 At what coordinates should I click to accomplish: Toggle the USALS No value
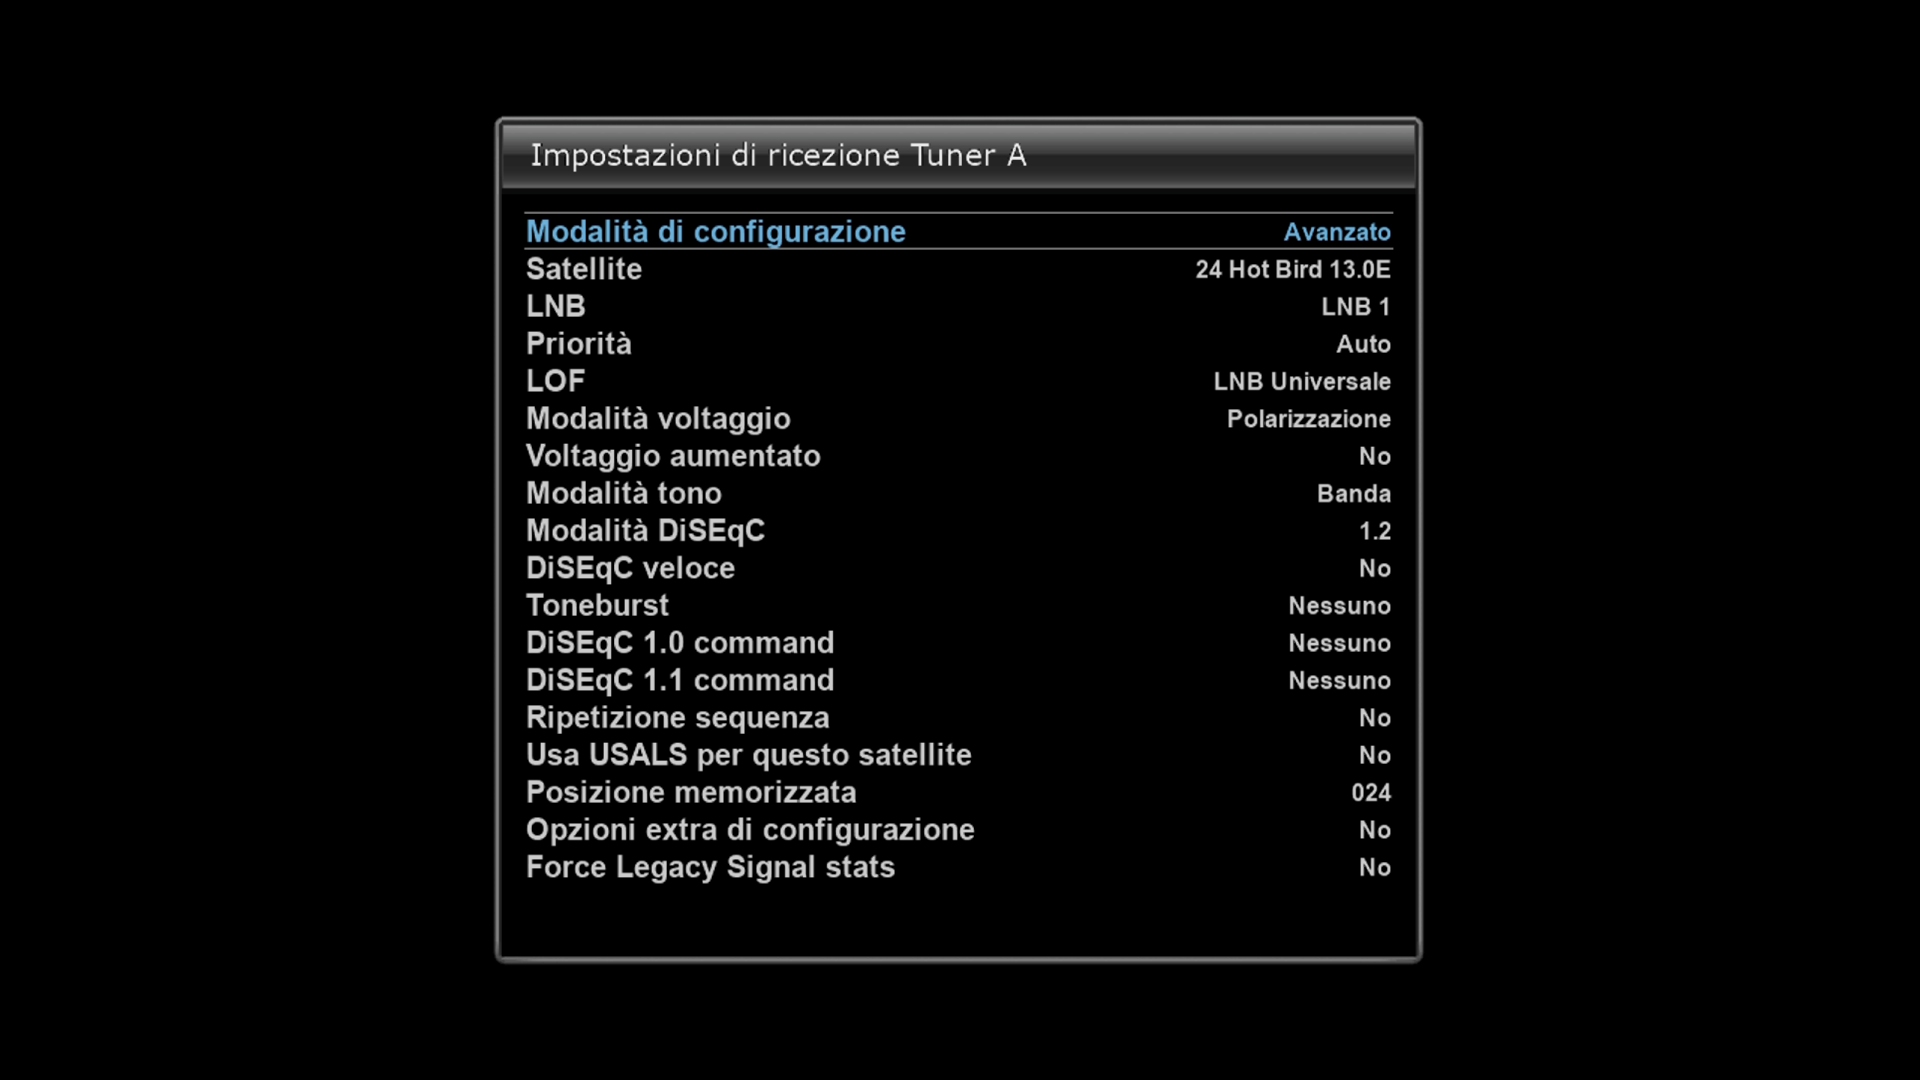pos(1375,755)
